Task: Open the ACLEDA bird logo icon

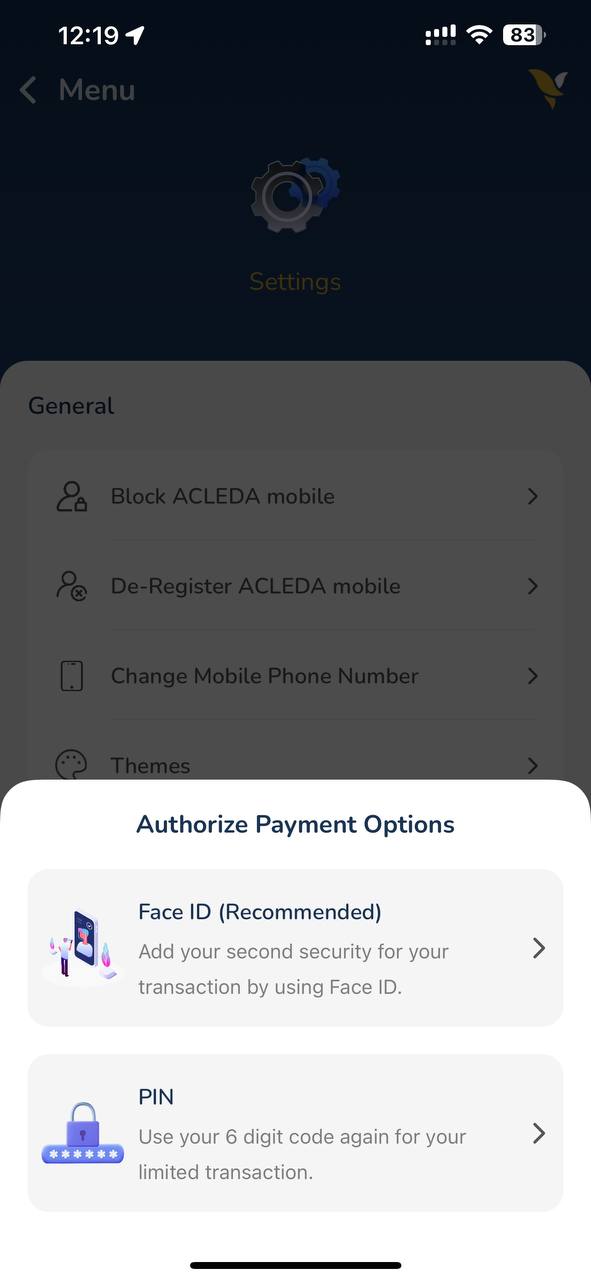Action: coord(548,88)
